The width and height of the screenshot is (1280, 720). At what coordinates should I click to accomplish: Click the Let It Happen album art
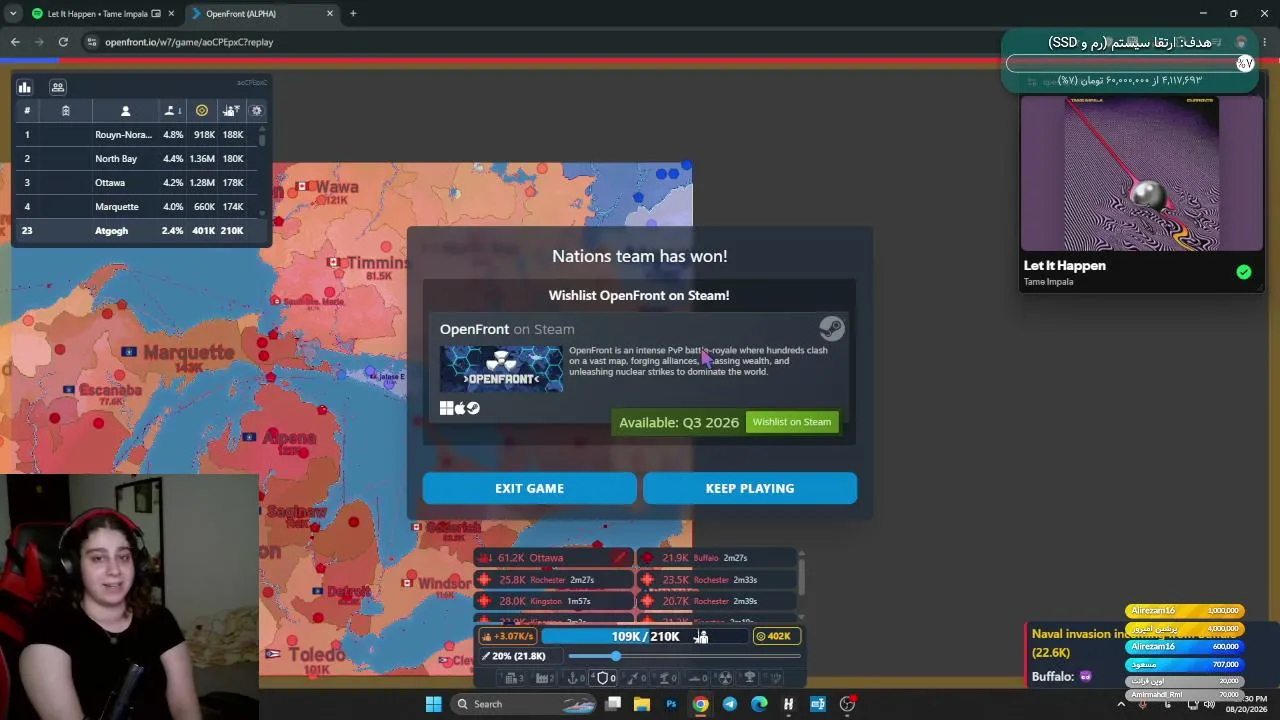pos(1141,173)
